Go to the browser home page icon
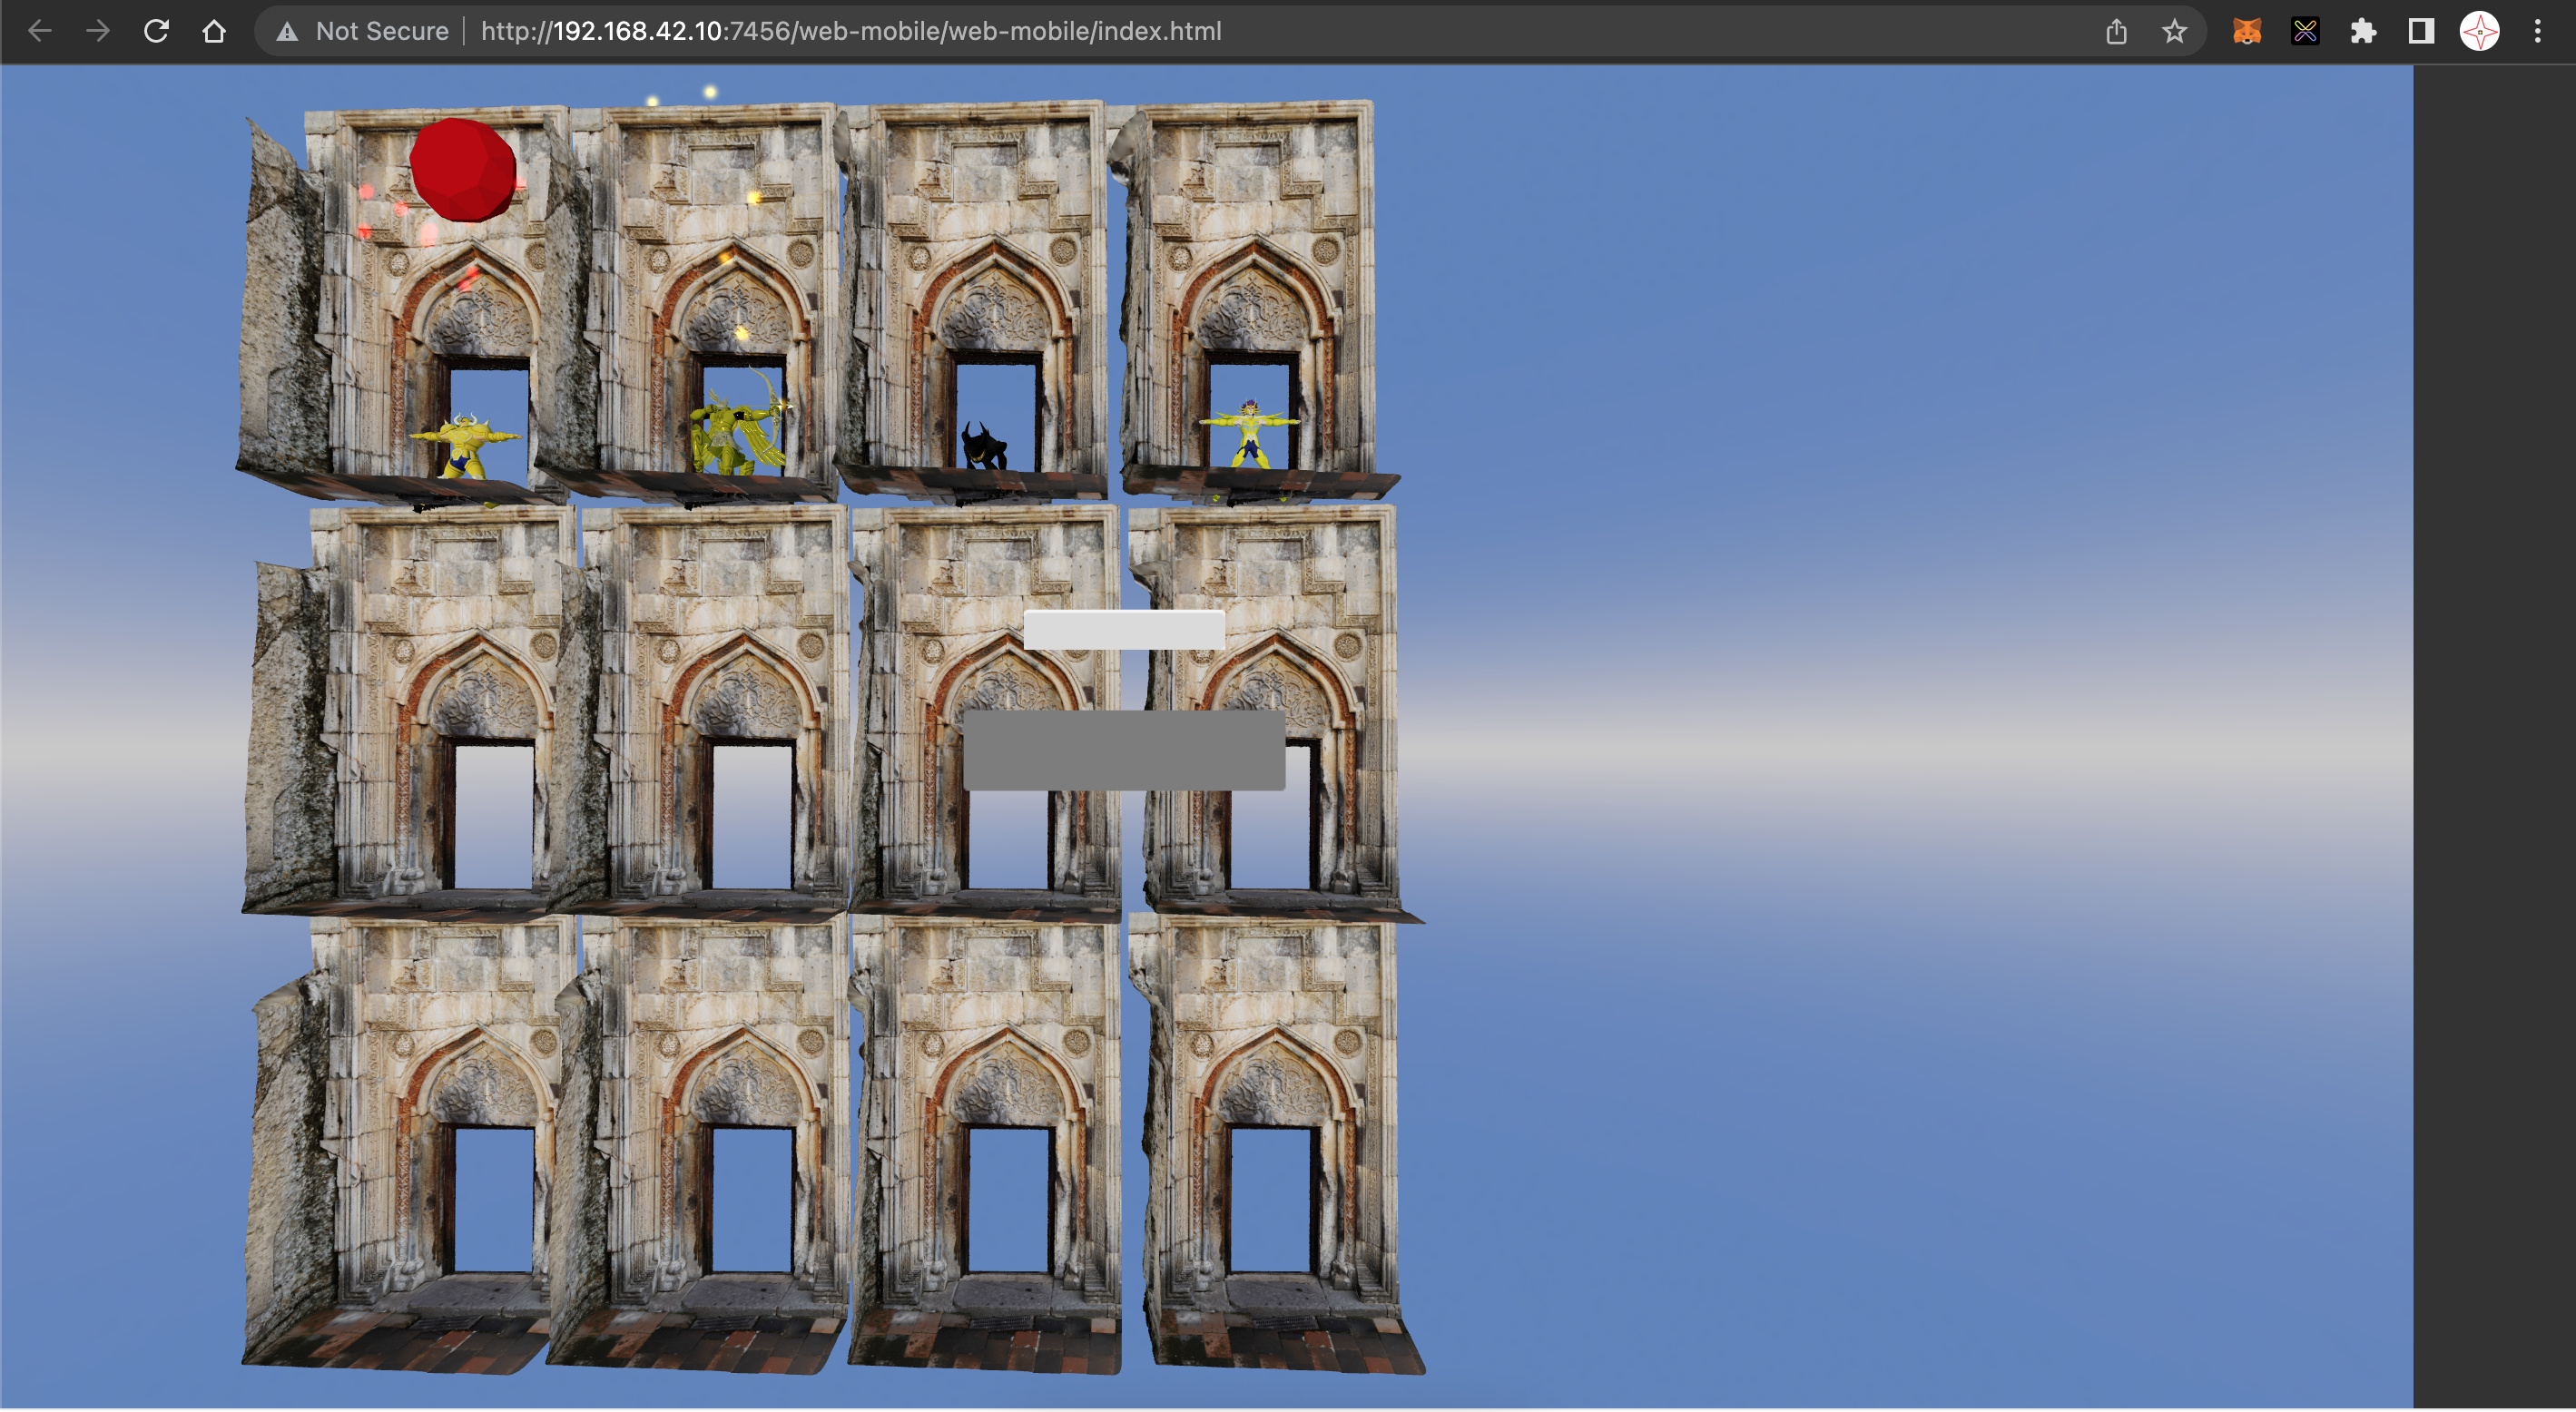 point(214,31)
